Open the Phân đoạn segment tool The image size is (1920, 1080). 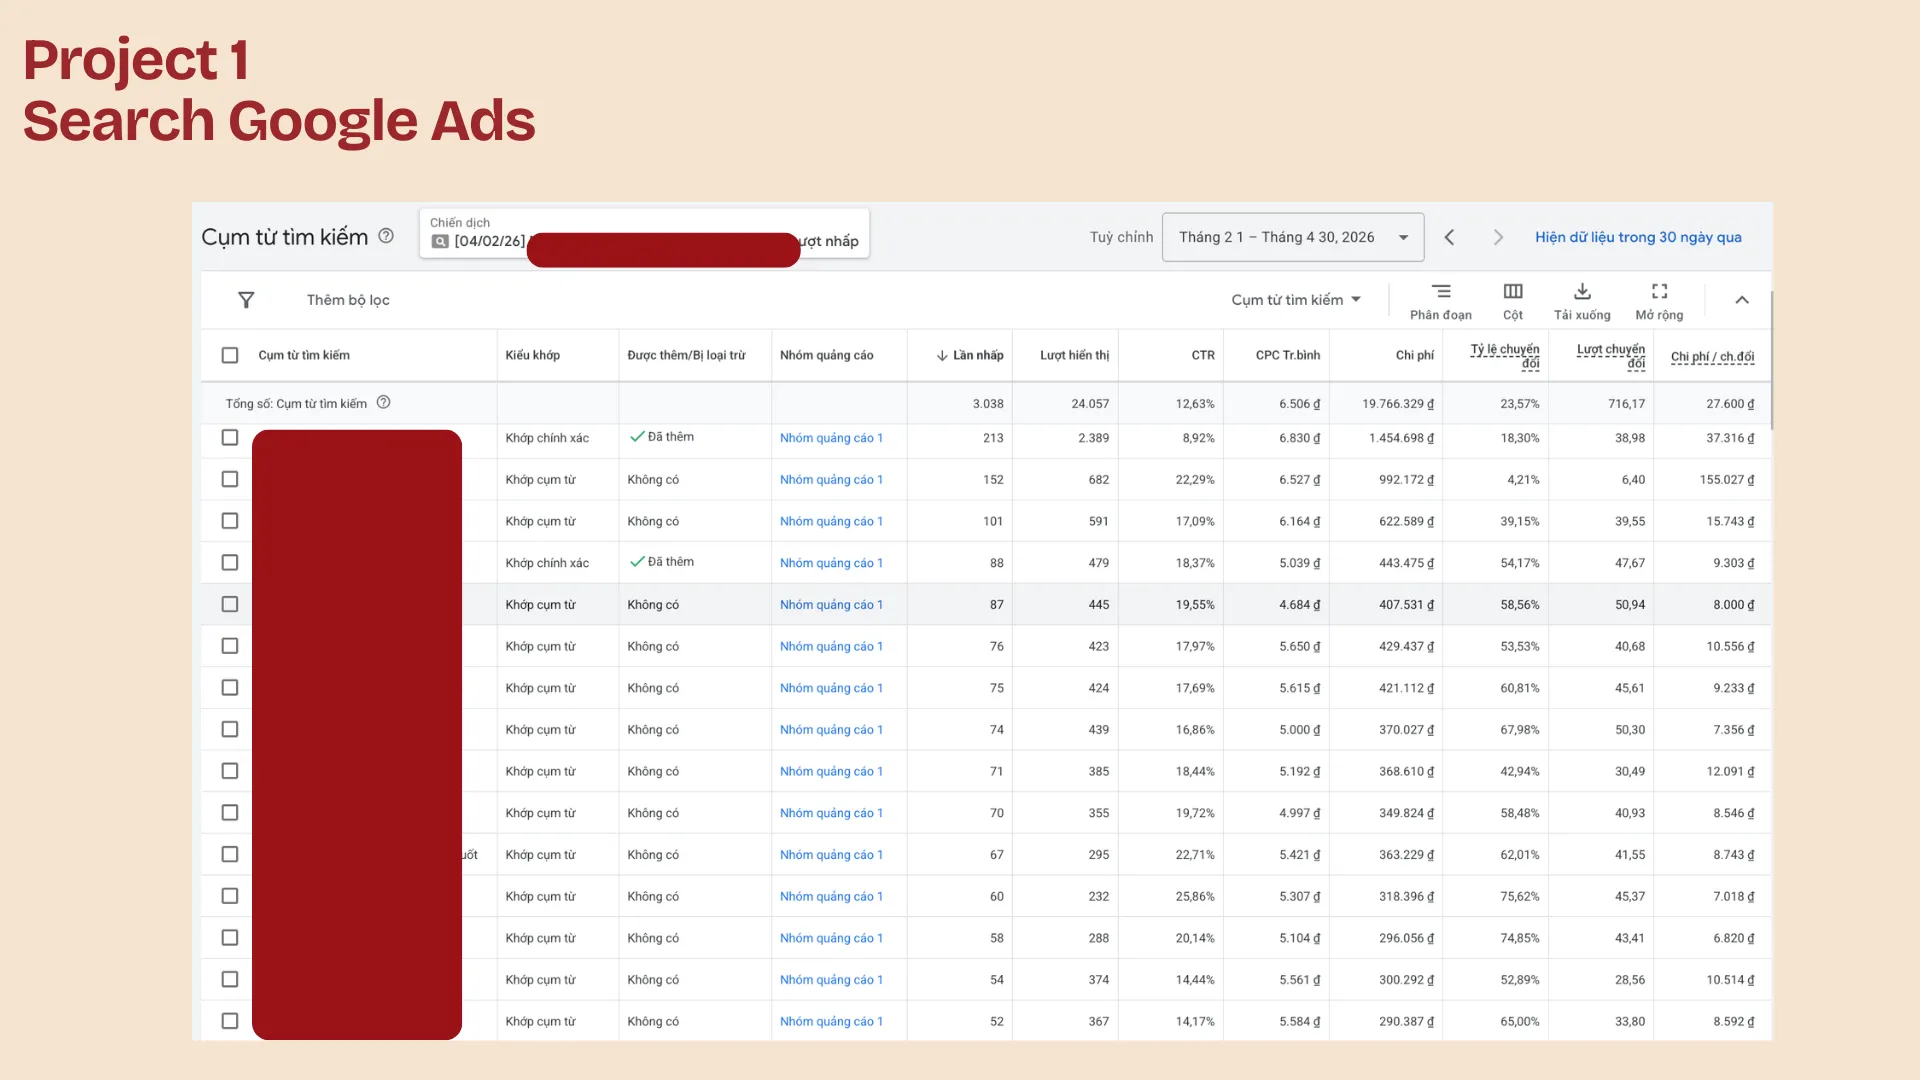click(x=1441, y=300)
